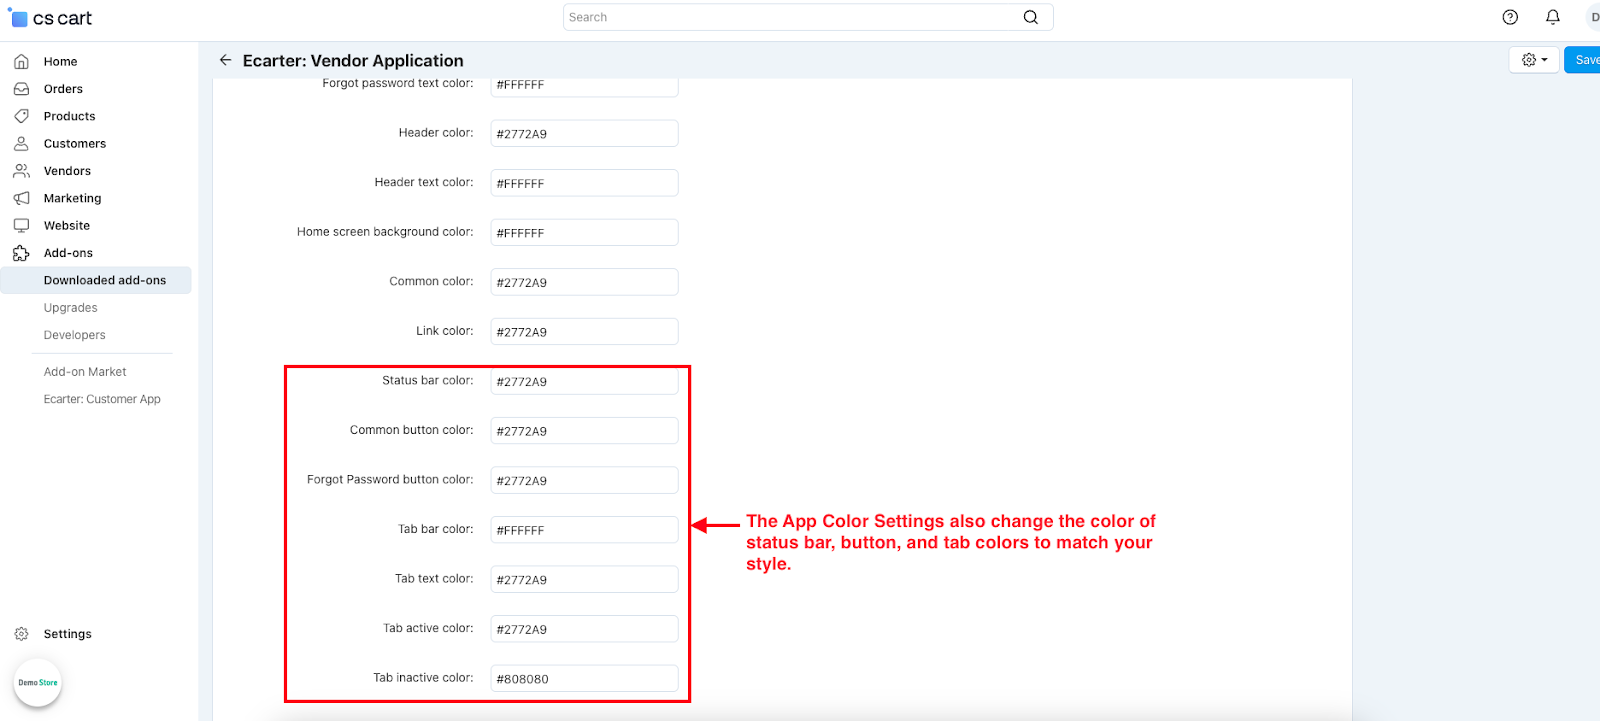The height and width of the screenshot is (721, 1600).
Task: Open Downloaded add-ons menu item
Action: coord(105,280)
